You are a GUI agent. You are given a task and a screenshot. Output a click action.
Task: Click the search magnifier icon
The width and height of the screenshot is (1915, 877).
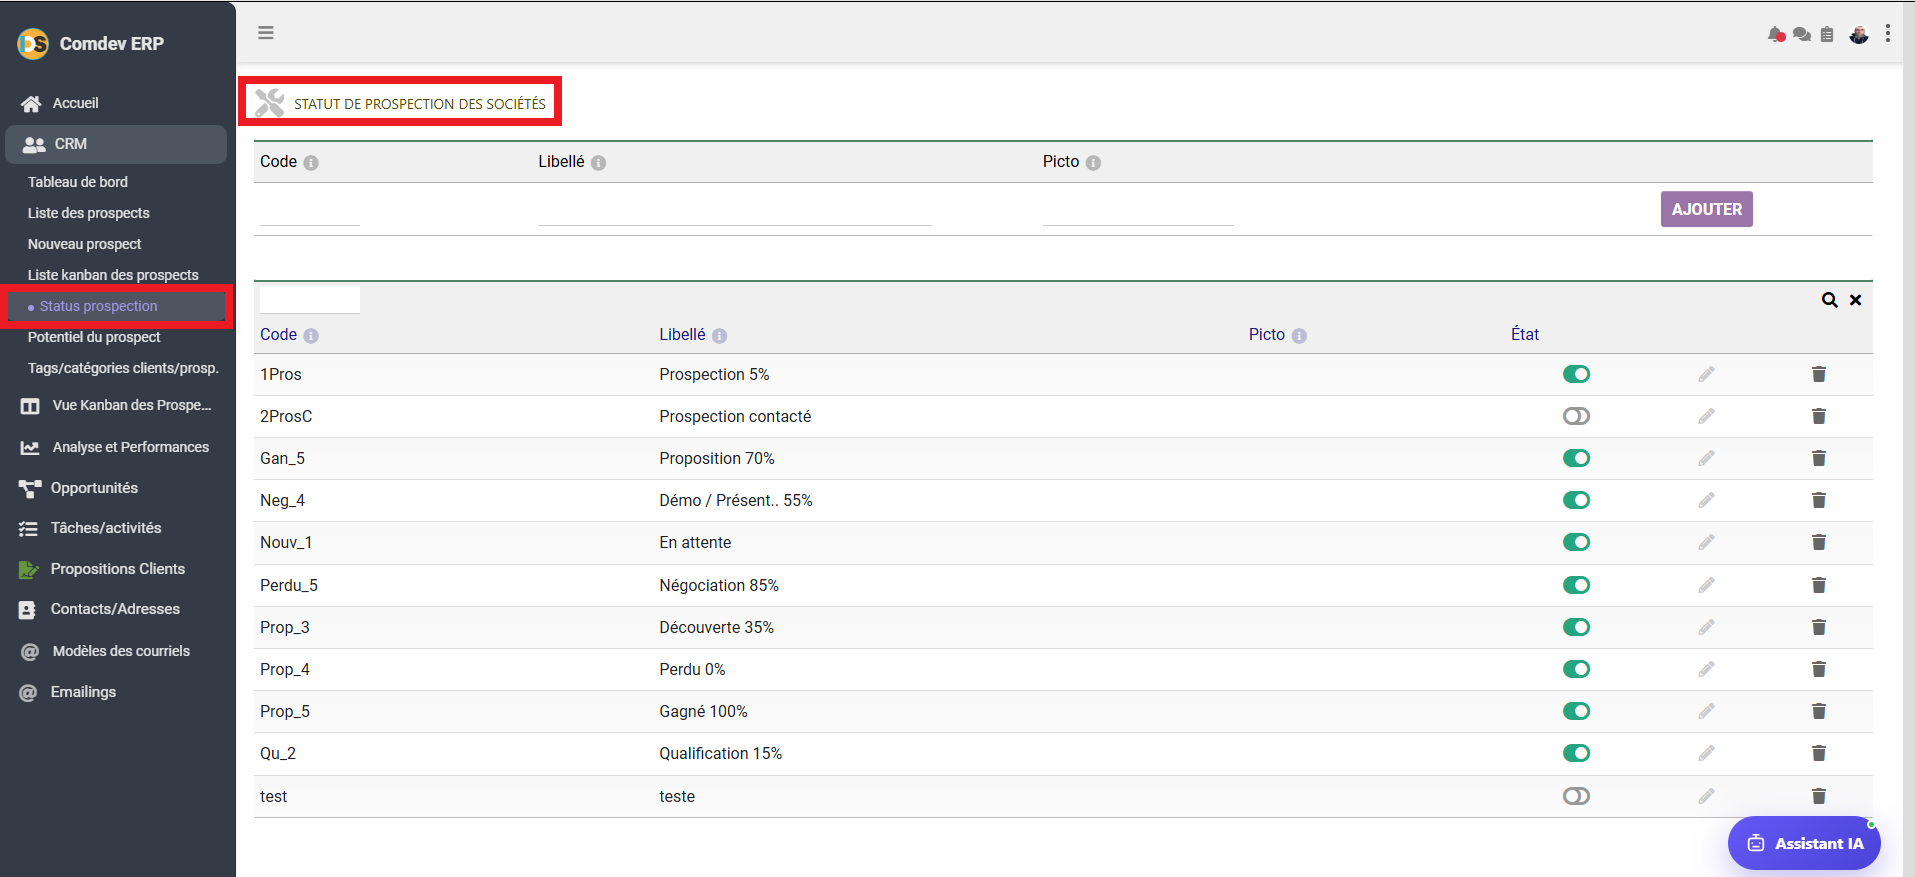click(1830, 300)
